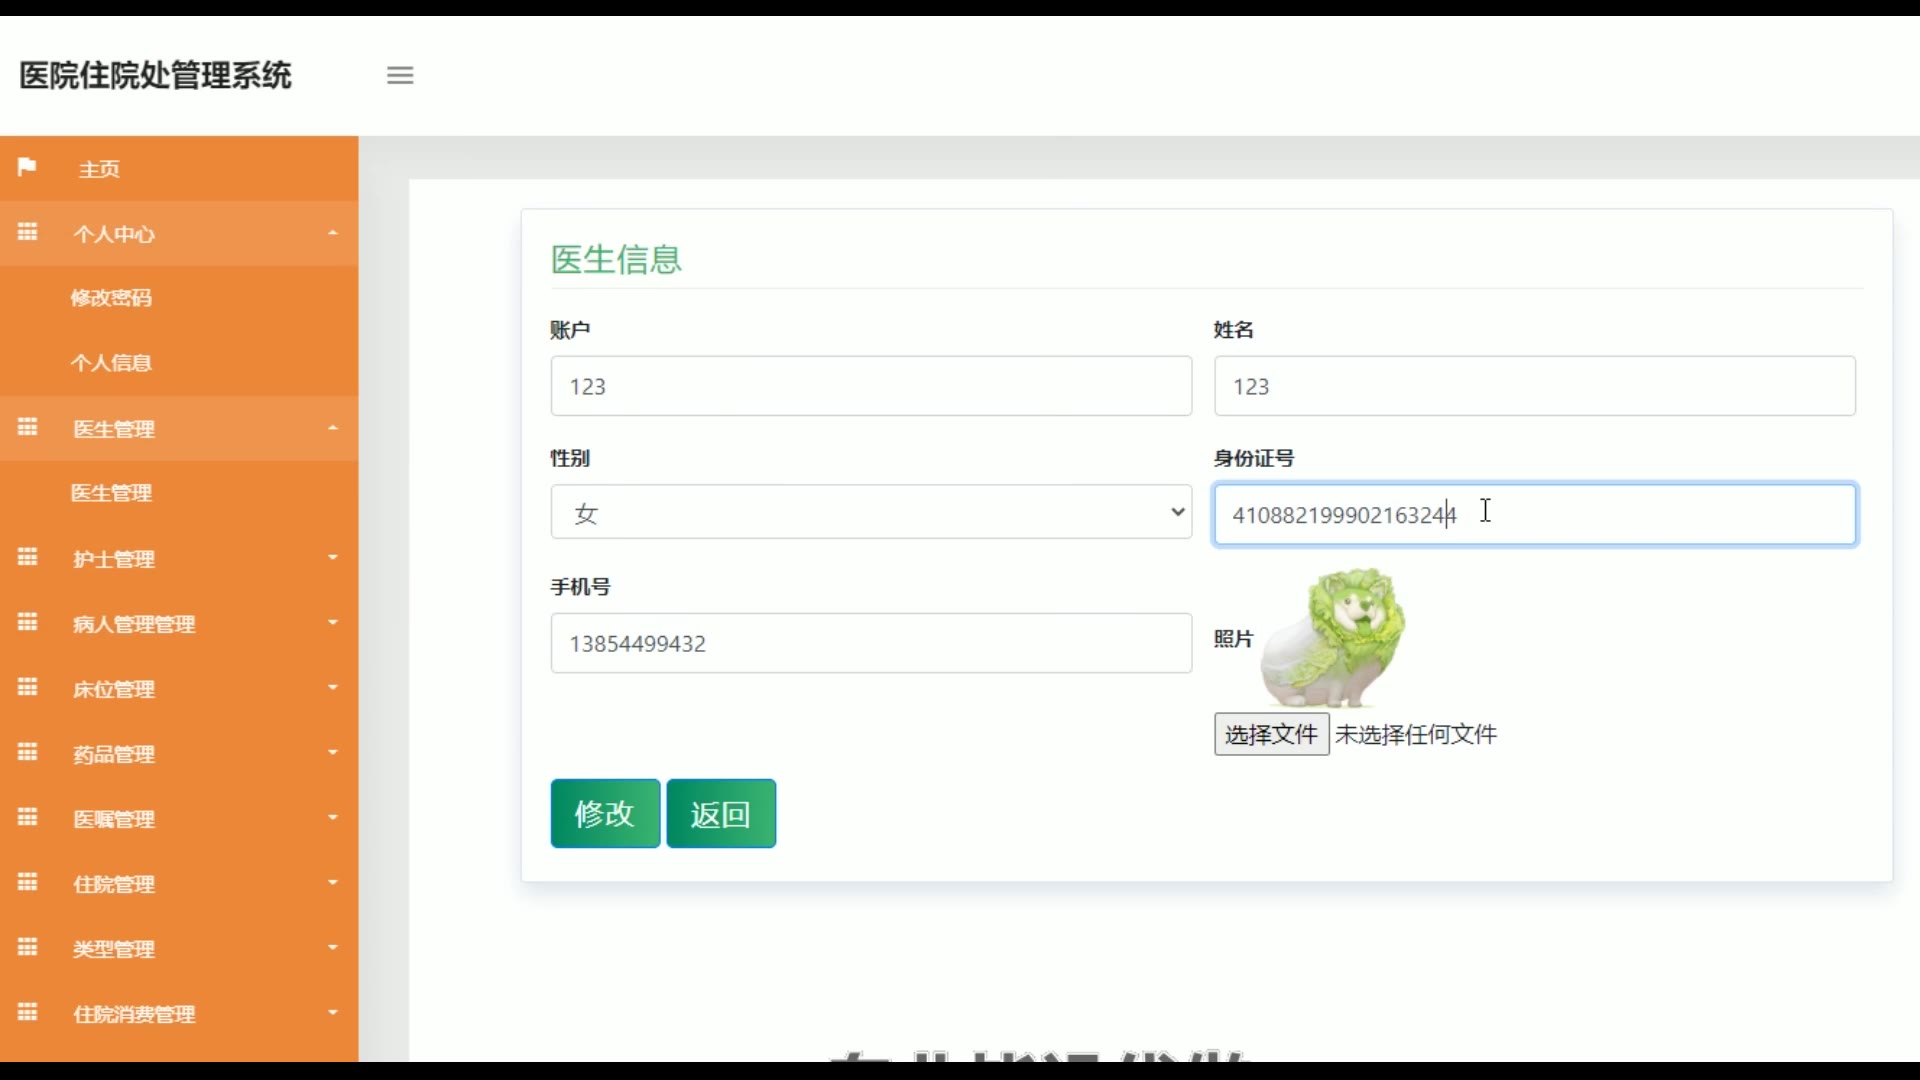Click grid icon beside 类型管理
1920x1080 pixels.
27,947
